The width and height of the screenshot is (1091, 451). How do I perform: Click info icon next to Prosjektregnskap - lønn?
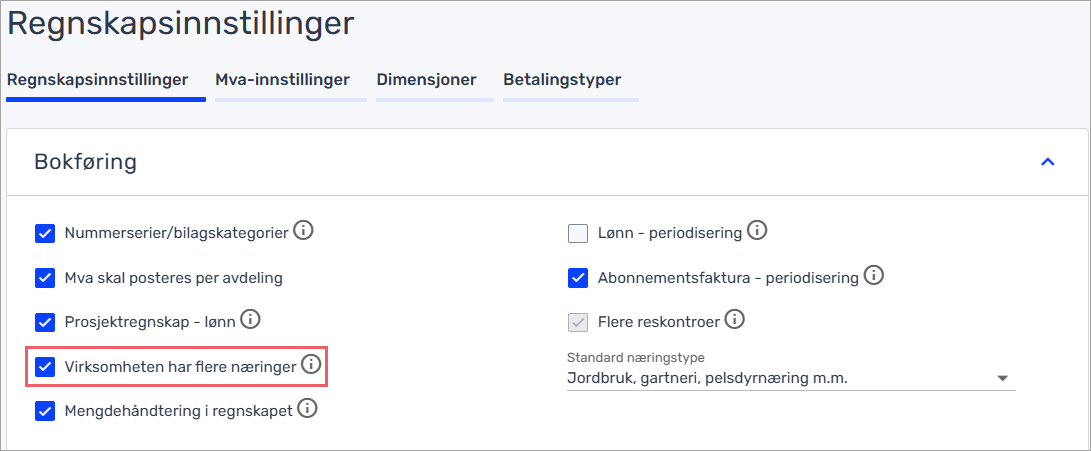[x=250, y=321]
